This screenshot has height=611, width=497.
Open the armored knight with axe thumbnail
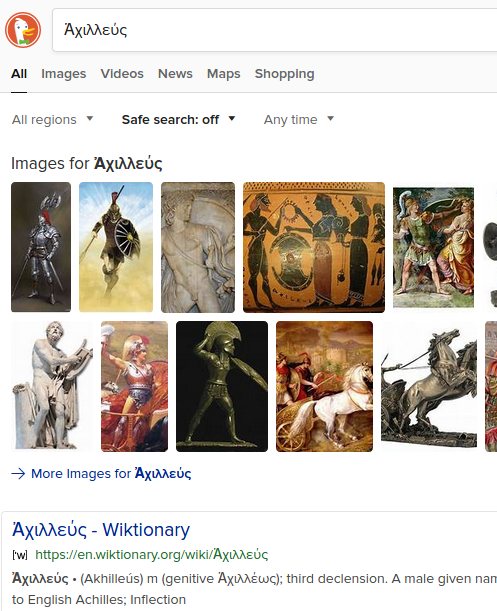tap(41, 247)
